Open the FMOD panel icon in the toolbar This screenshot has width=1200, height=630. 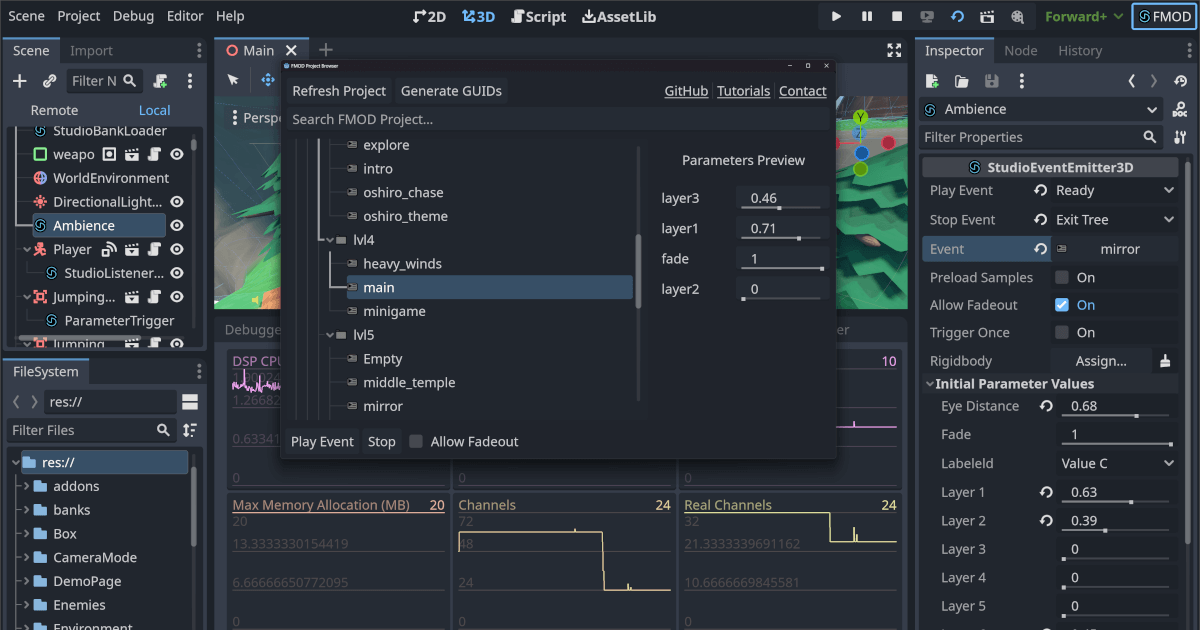[x=1163, y=16]
